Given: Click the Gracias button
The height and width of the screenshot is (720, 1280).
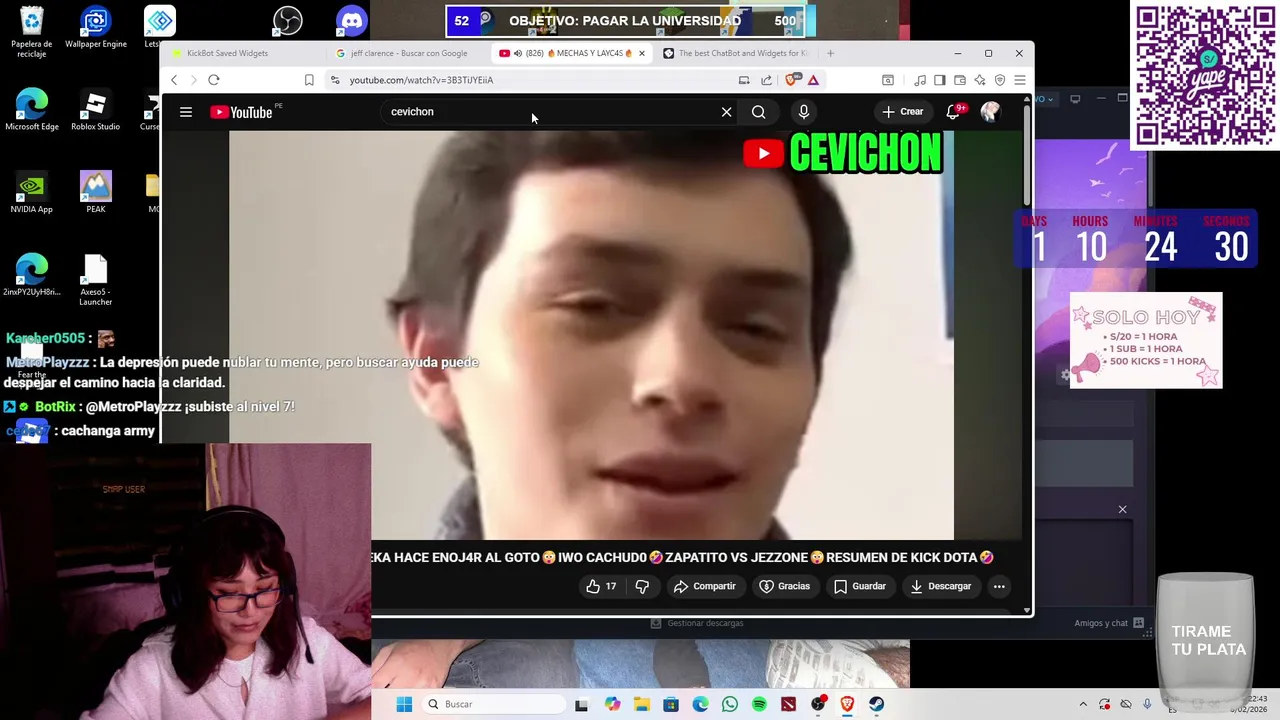Looking at the screenshot, I should pos(785,586).
